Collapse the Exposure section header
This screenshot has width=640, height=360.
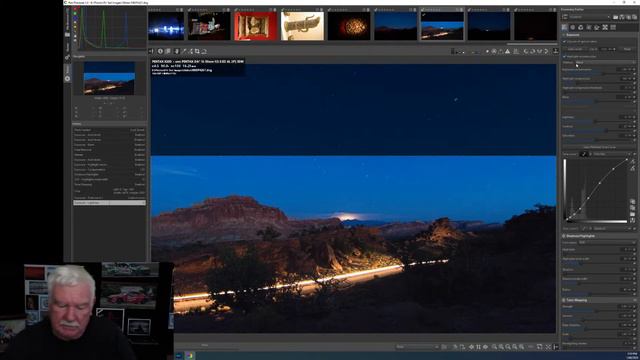pyautogui.click(x=599, y=35)
